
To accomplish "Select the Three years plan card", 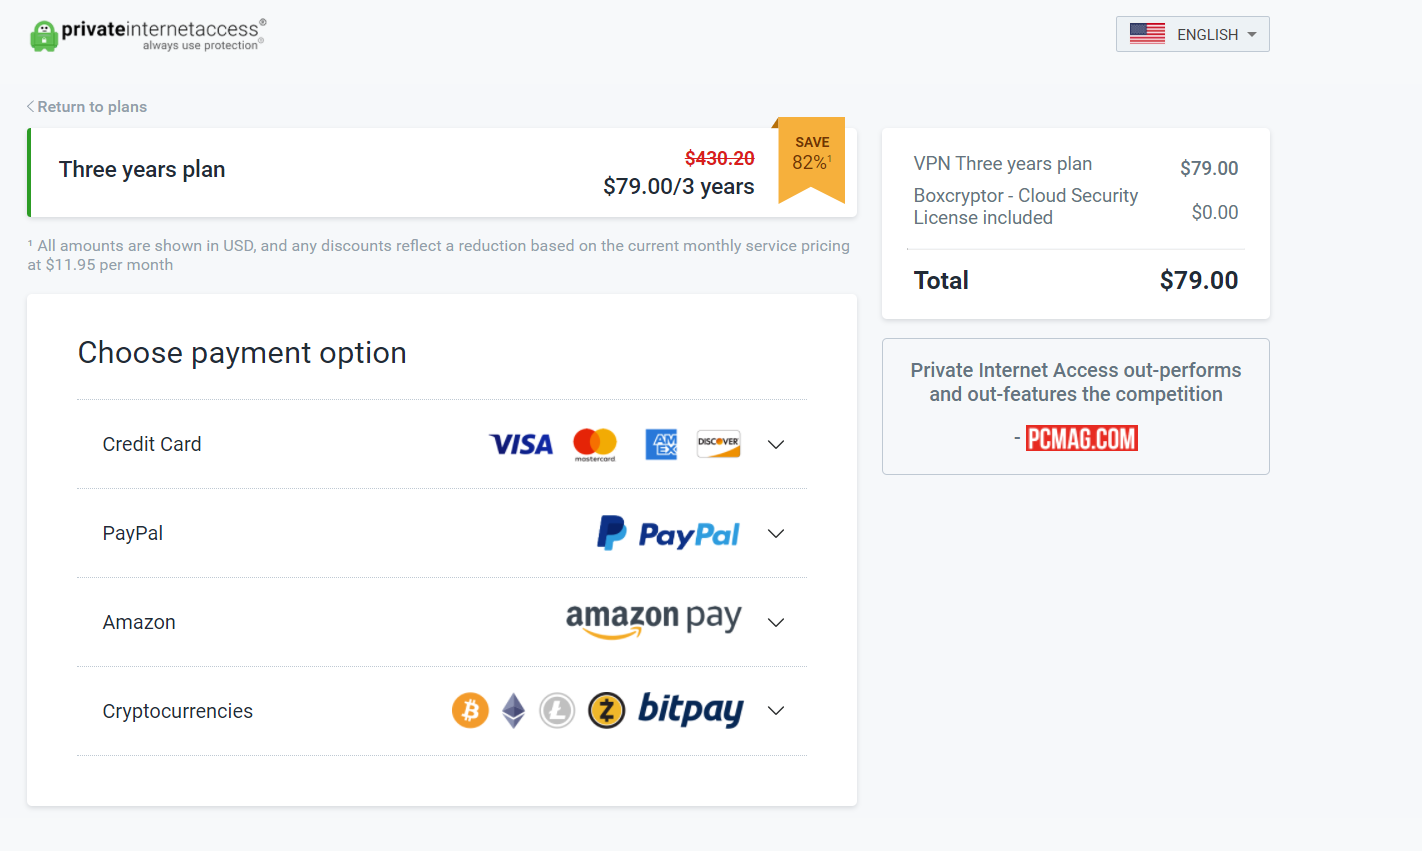I will click(x=442, y=172).
